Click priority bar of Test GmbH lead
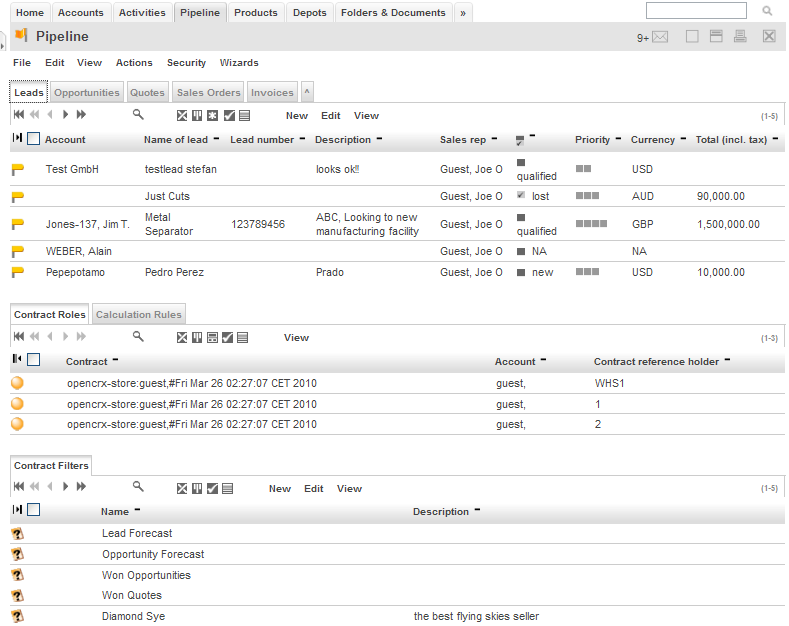The image size is (789, 626). pyautogui.click(x=583, y=169)
